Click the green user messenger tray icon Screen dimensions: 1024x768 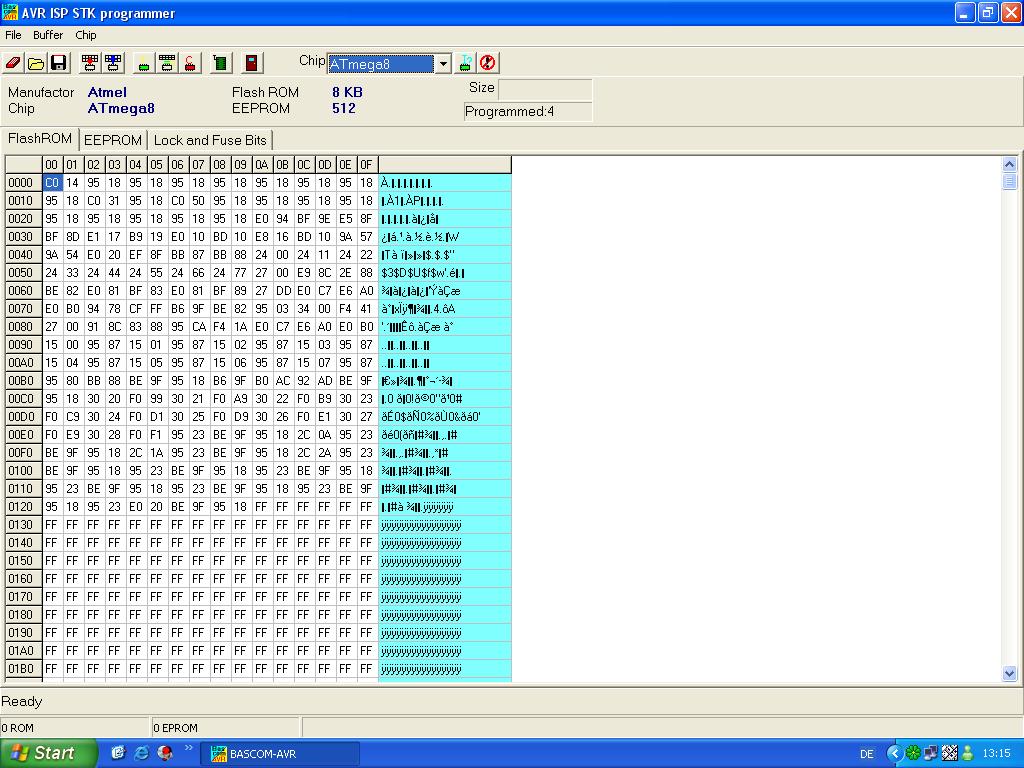pos(967,753)
